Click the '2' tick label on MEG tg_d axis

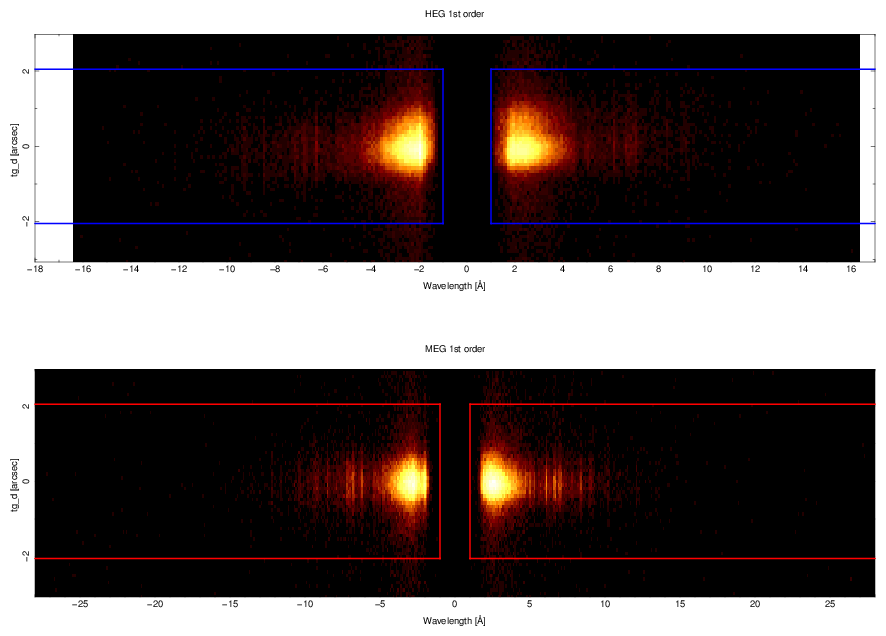25,406
